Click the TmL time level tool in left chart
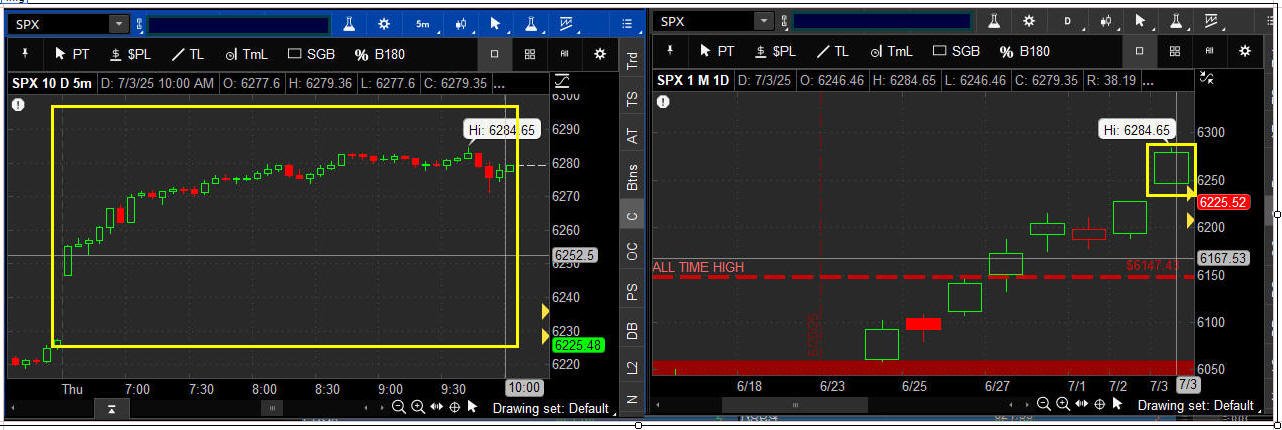 click(246, 53)
